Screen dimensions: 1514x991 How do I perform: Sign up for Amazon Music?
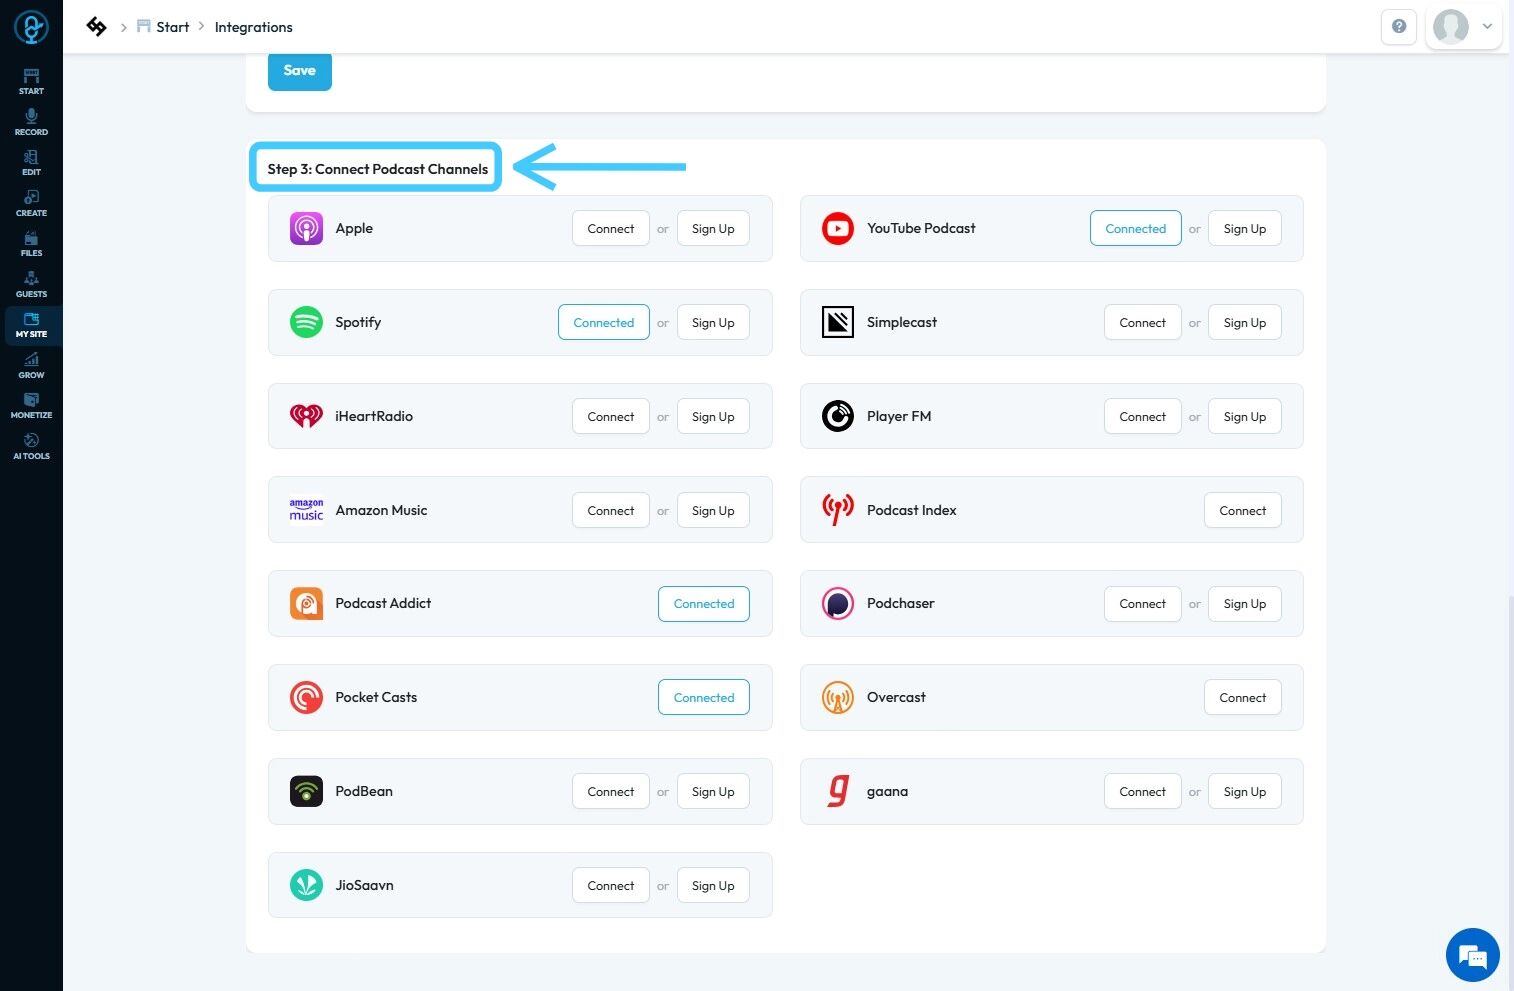[713, 511]
